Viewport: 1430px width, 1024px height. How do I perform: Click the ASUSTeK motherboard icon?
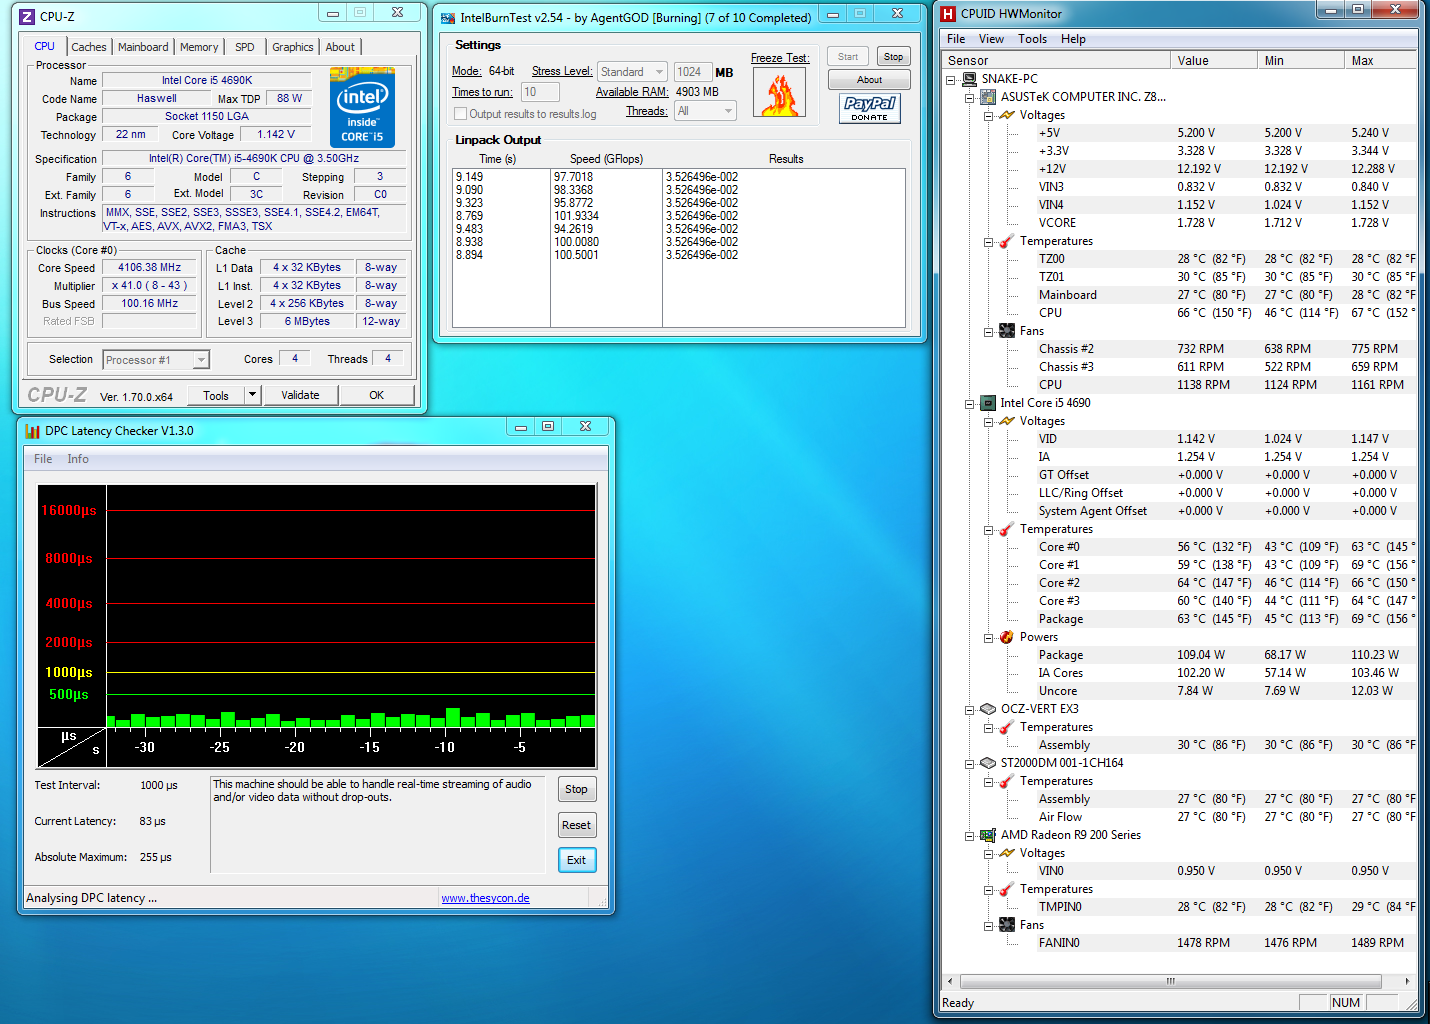(x=988, y=97)
